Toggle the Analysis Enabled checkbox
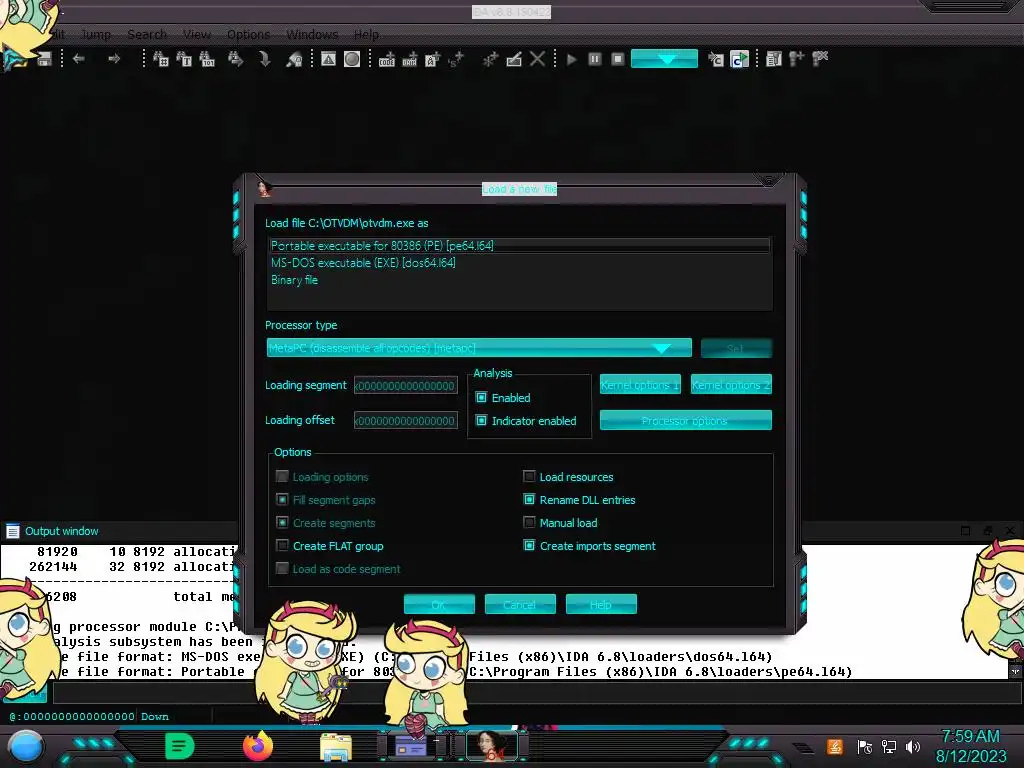Image resolution: width=1024 pixels, height=768 pixels. coord(481,397)
